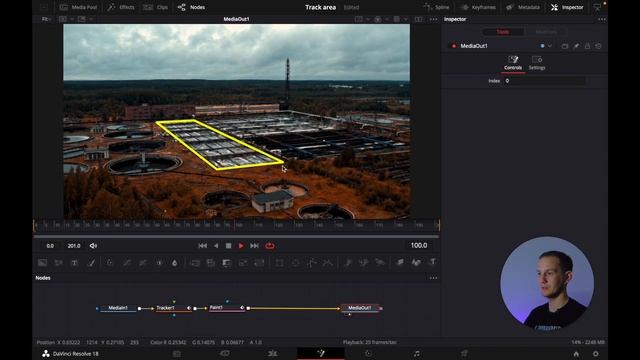
Task: Lock the MediaOut1 node in Inspector
Action: (587, 46)
